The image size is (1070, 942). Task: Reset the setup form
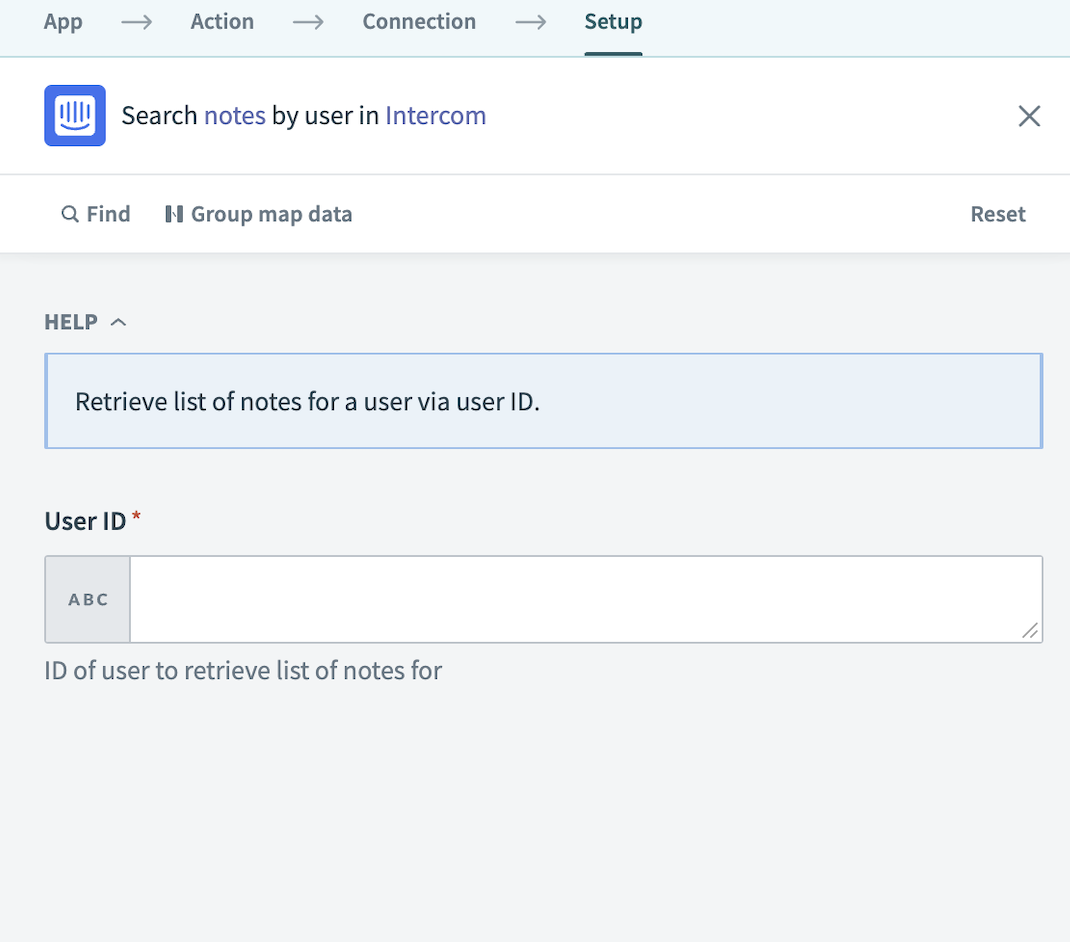point(998,214)
